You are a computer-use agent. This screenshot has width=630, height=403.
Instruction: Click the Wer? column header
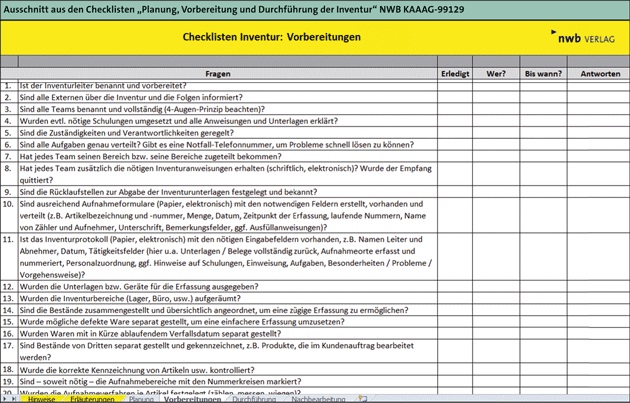496,74
